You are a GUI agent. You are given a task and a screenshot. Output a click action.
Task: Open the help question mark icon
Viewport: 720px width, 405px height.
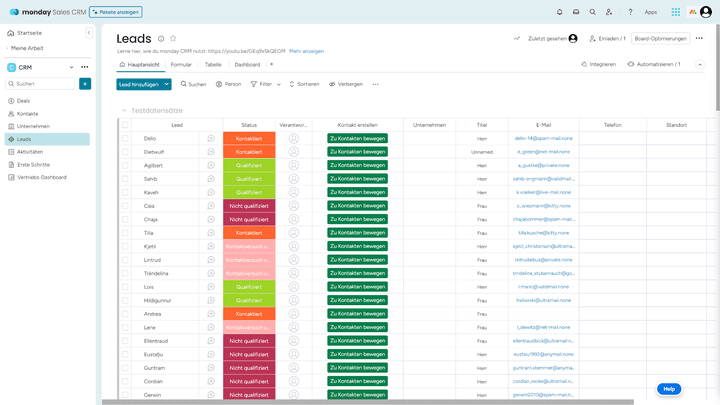(630, 12)
